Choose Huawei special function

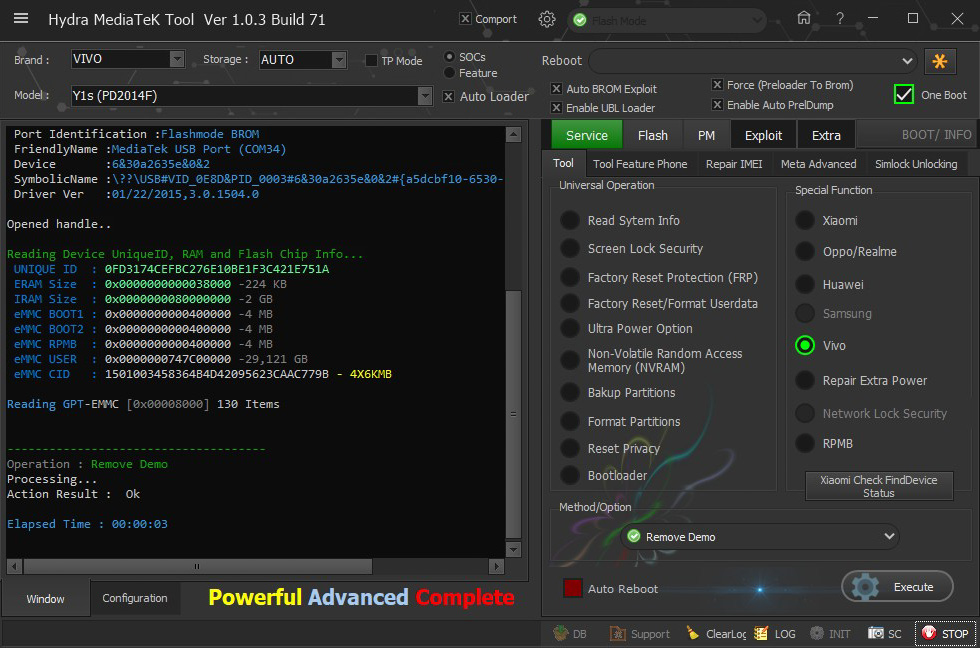click(805, 284)
